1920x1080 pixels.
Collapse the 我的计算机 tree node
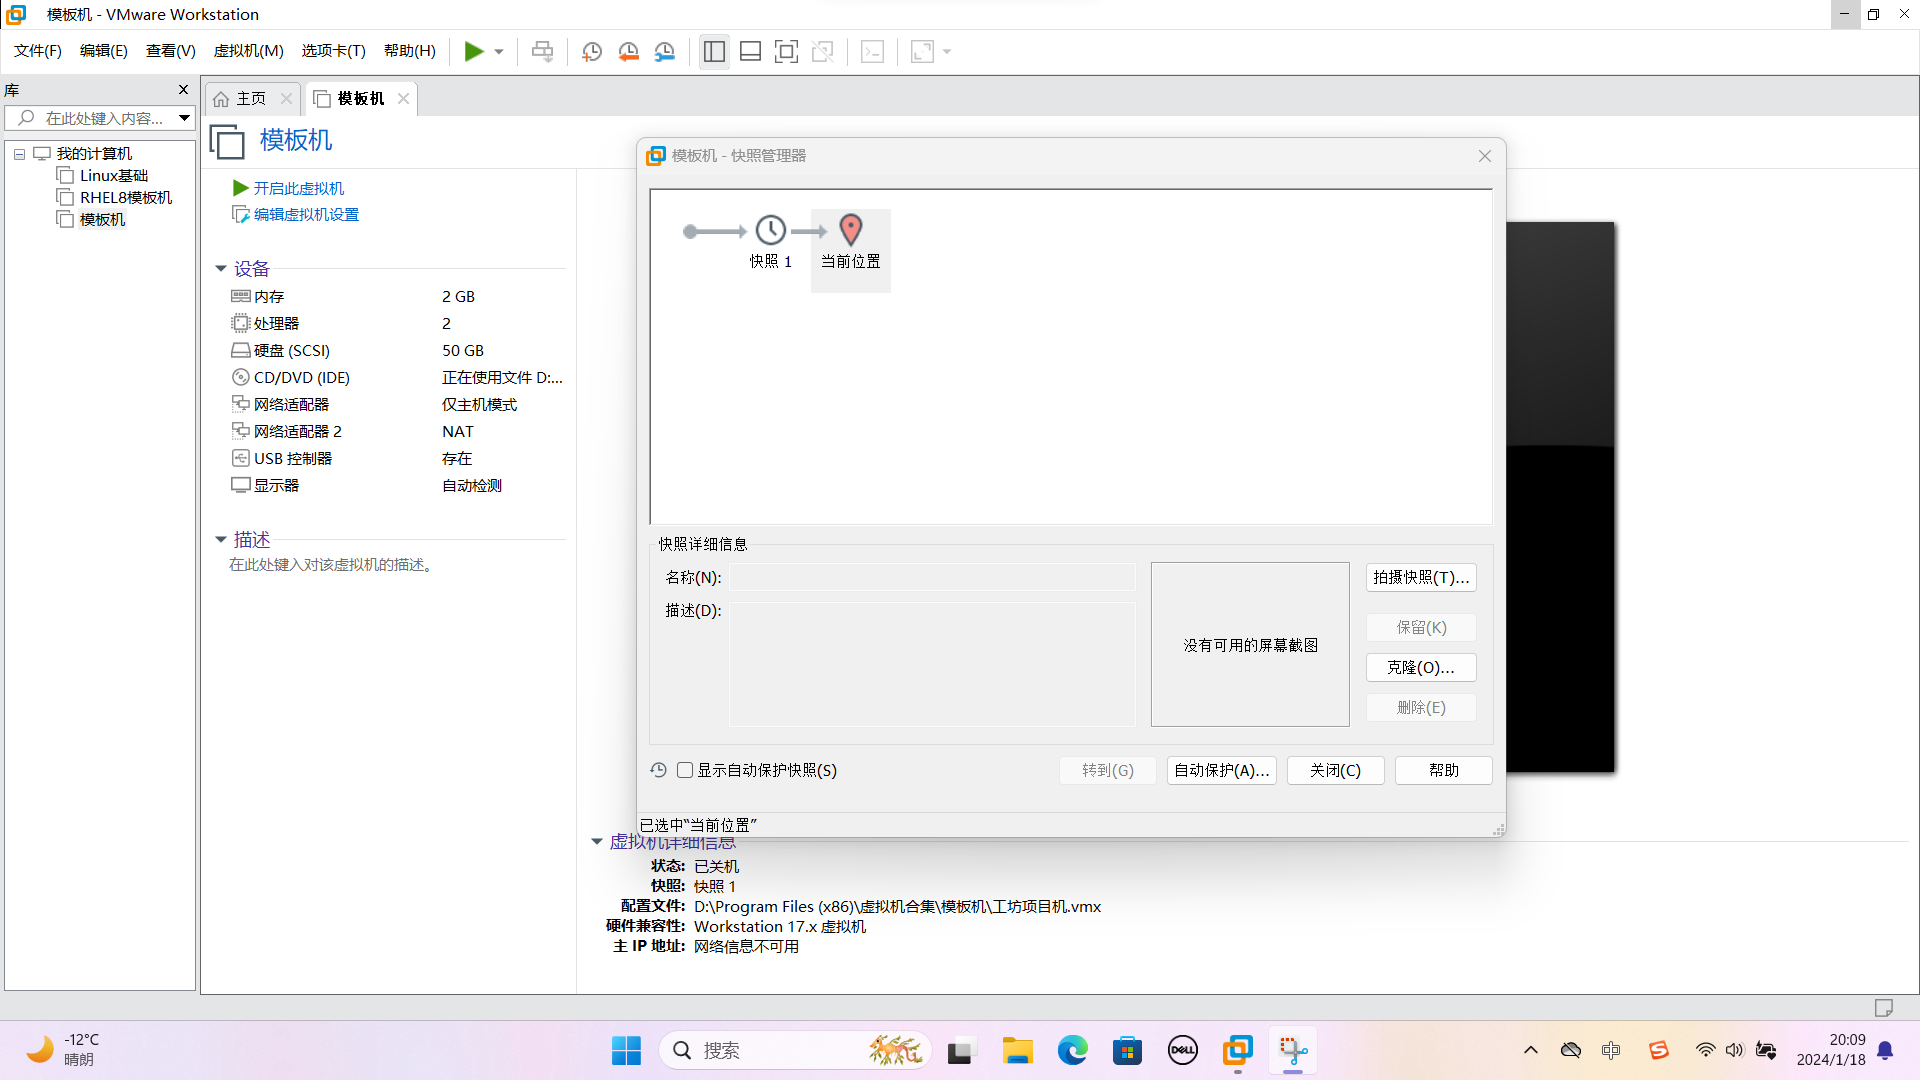coord(19,154)
